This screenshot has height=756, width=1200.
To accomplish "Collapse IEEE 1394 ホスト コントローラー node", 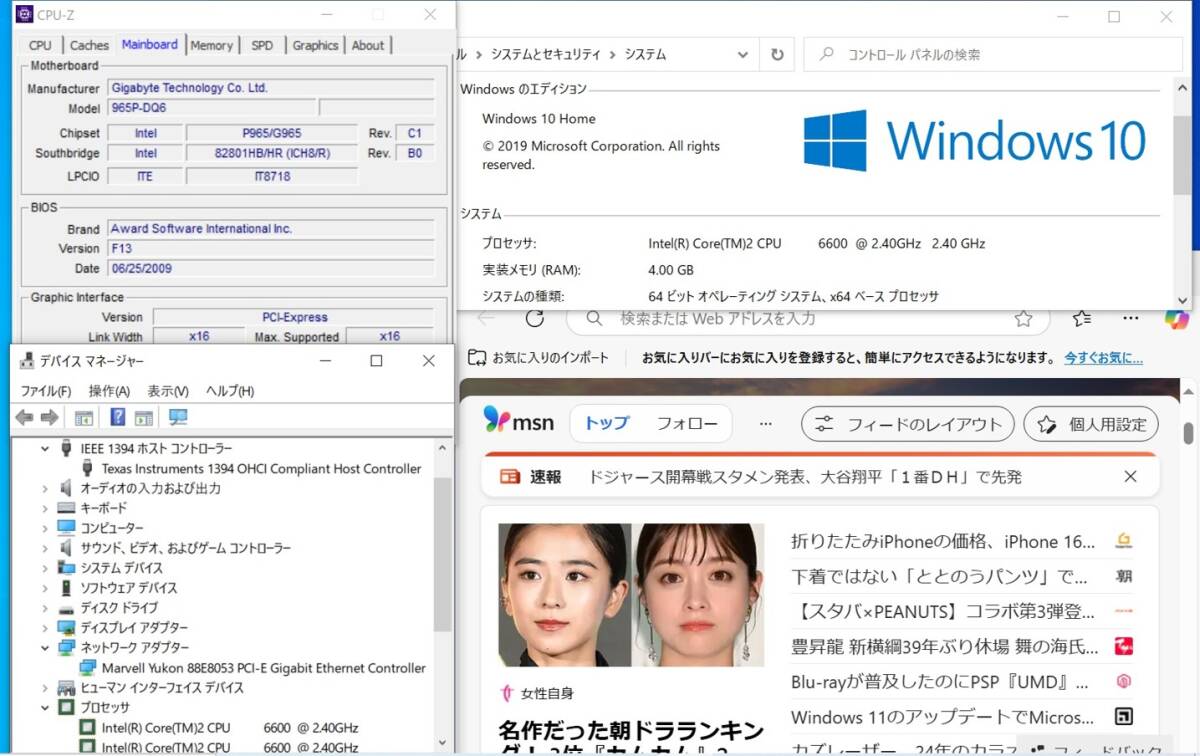I will [x=45, y=449].
